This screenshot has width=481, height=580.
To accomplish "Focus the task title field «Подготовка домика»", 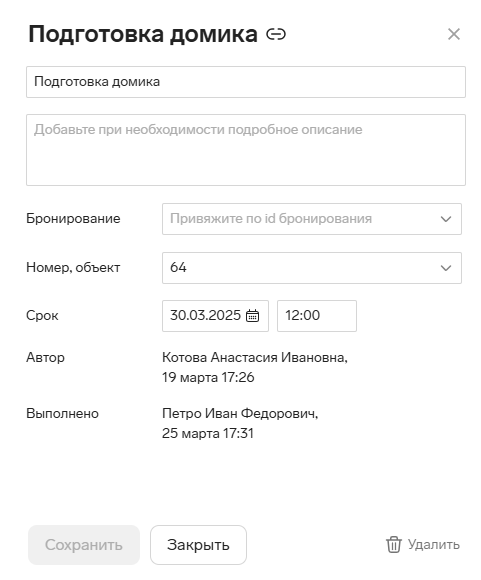I will click(246, 82).
